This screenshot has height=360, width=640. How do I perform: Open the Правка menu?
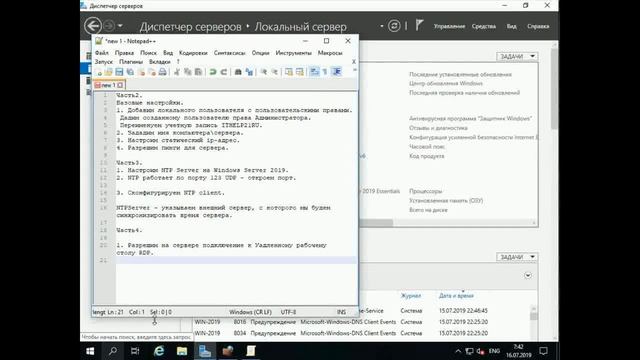tap(124, 53)
